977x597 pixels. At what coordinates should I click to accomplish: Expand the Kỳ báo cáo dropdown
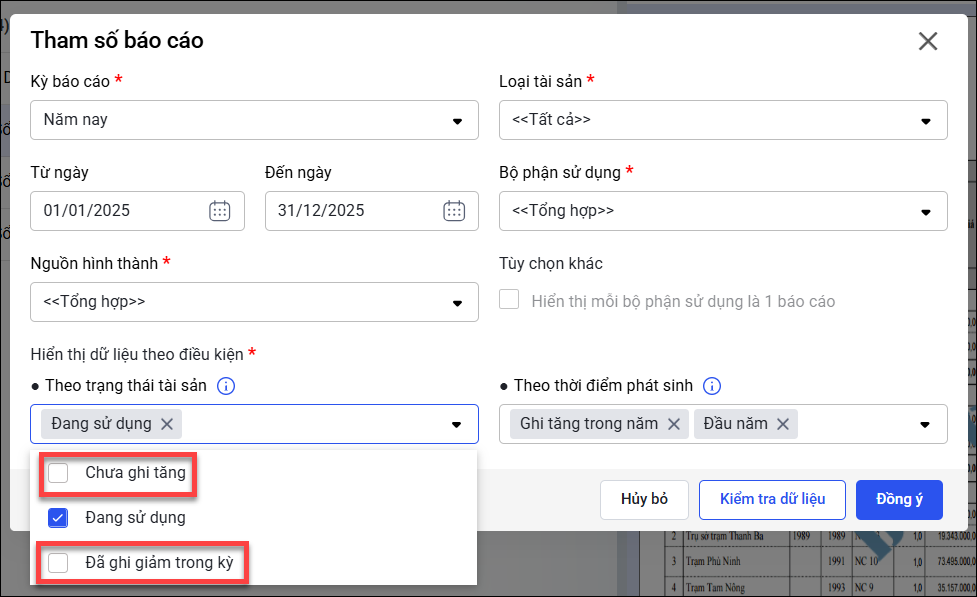click(x=457, y=120)
